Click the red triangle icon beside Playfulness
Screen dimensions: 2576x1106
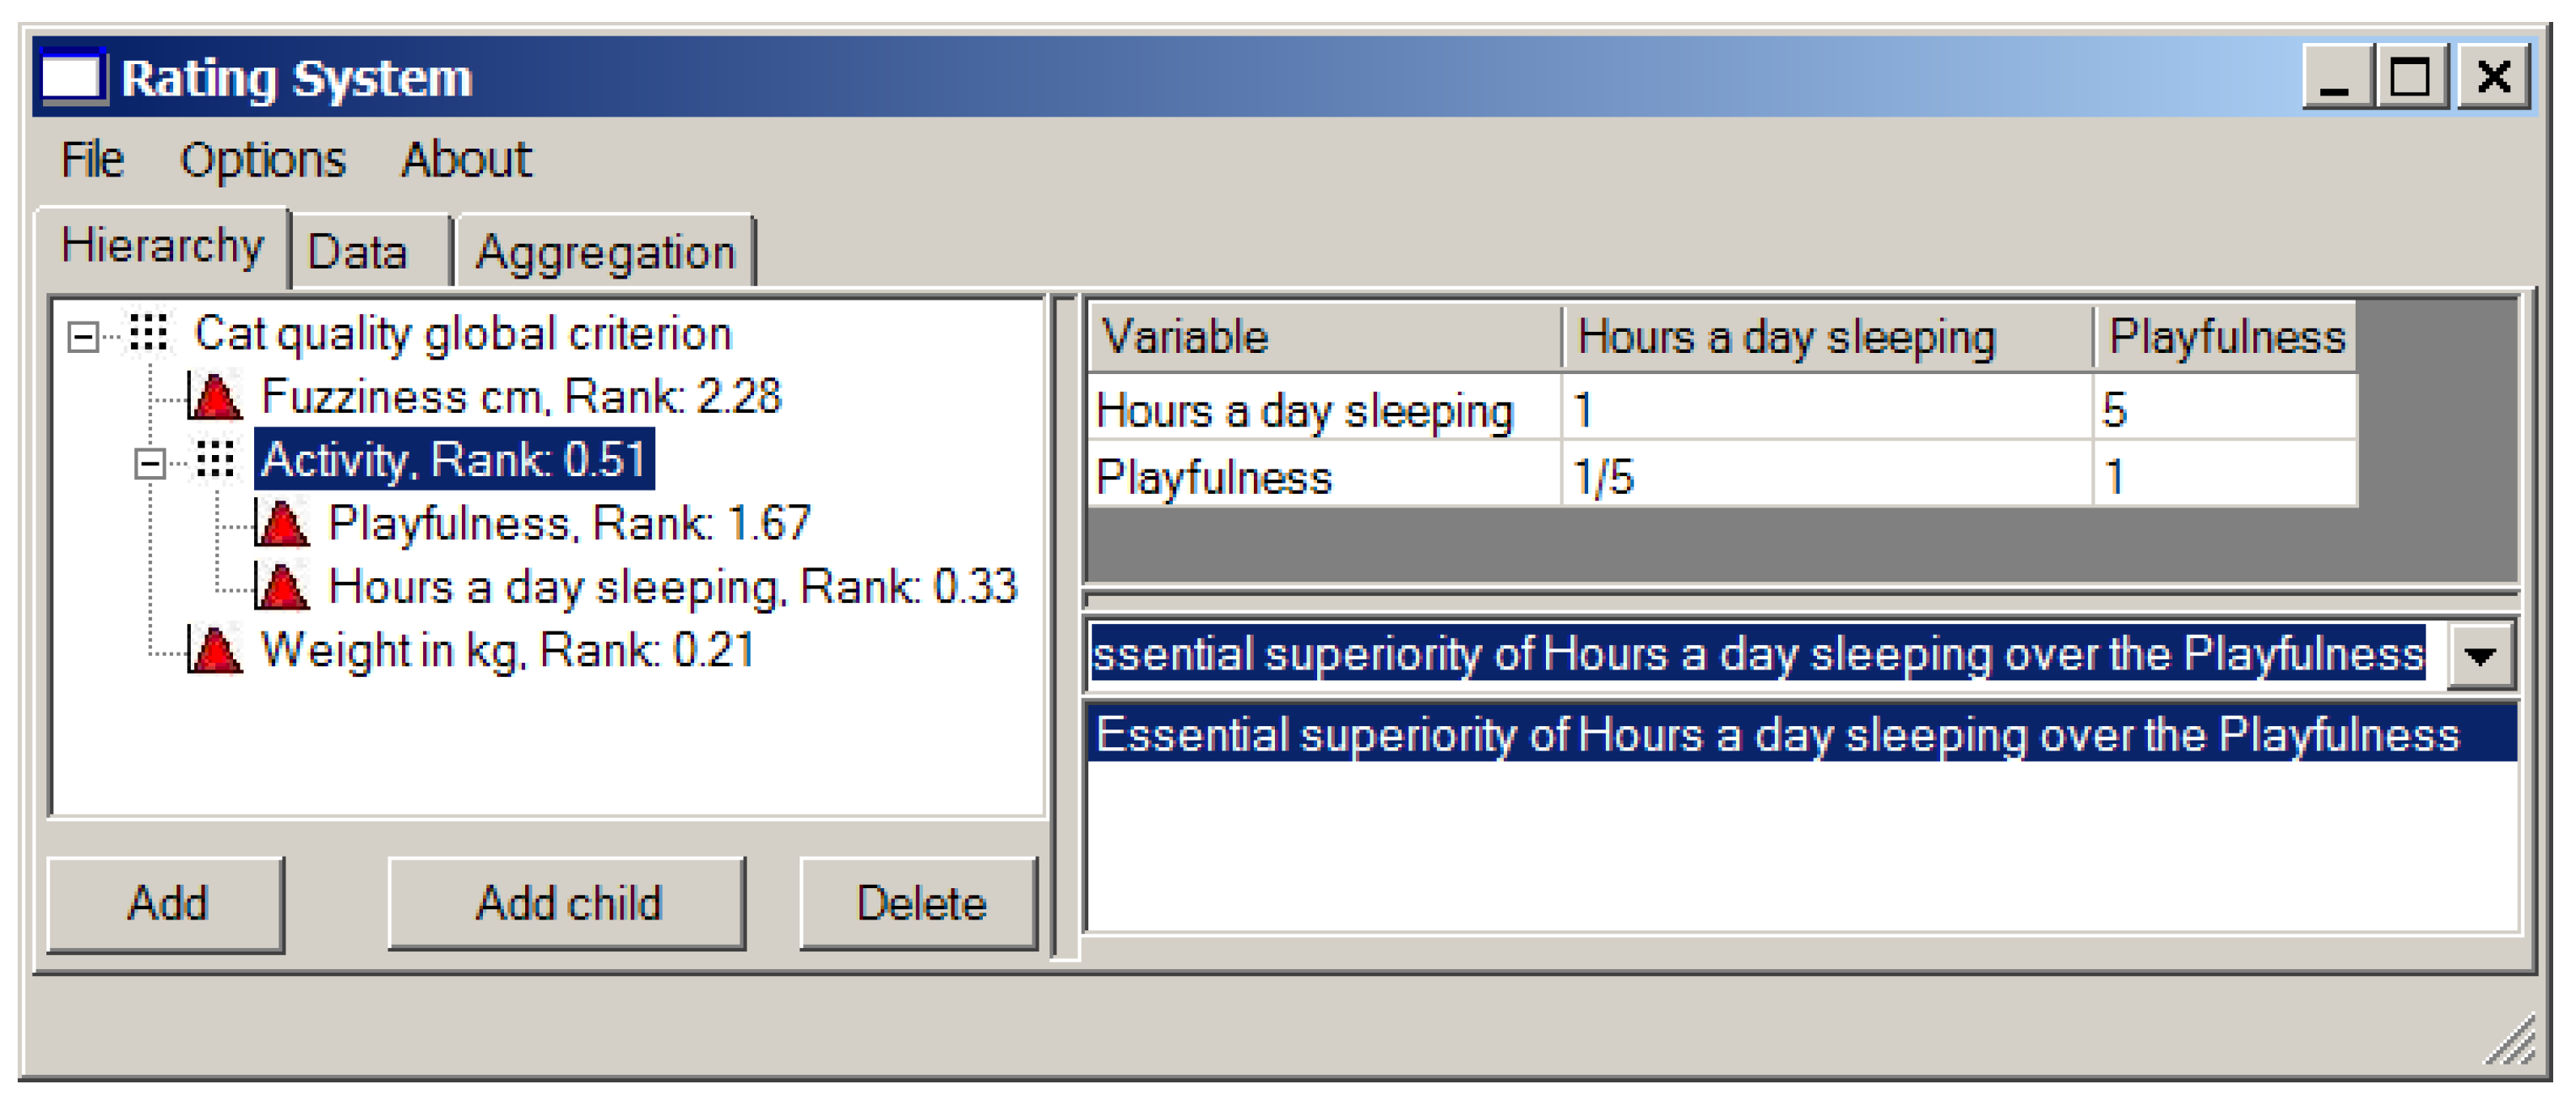pos(282,523)
